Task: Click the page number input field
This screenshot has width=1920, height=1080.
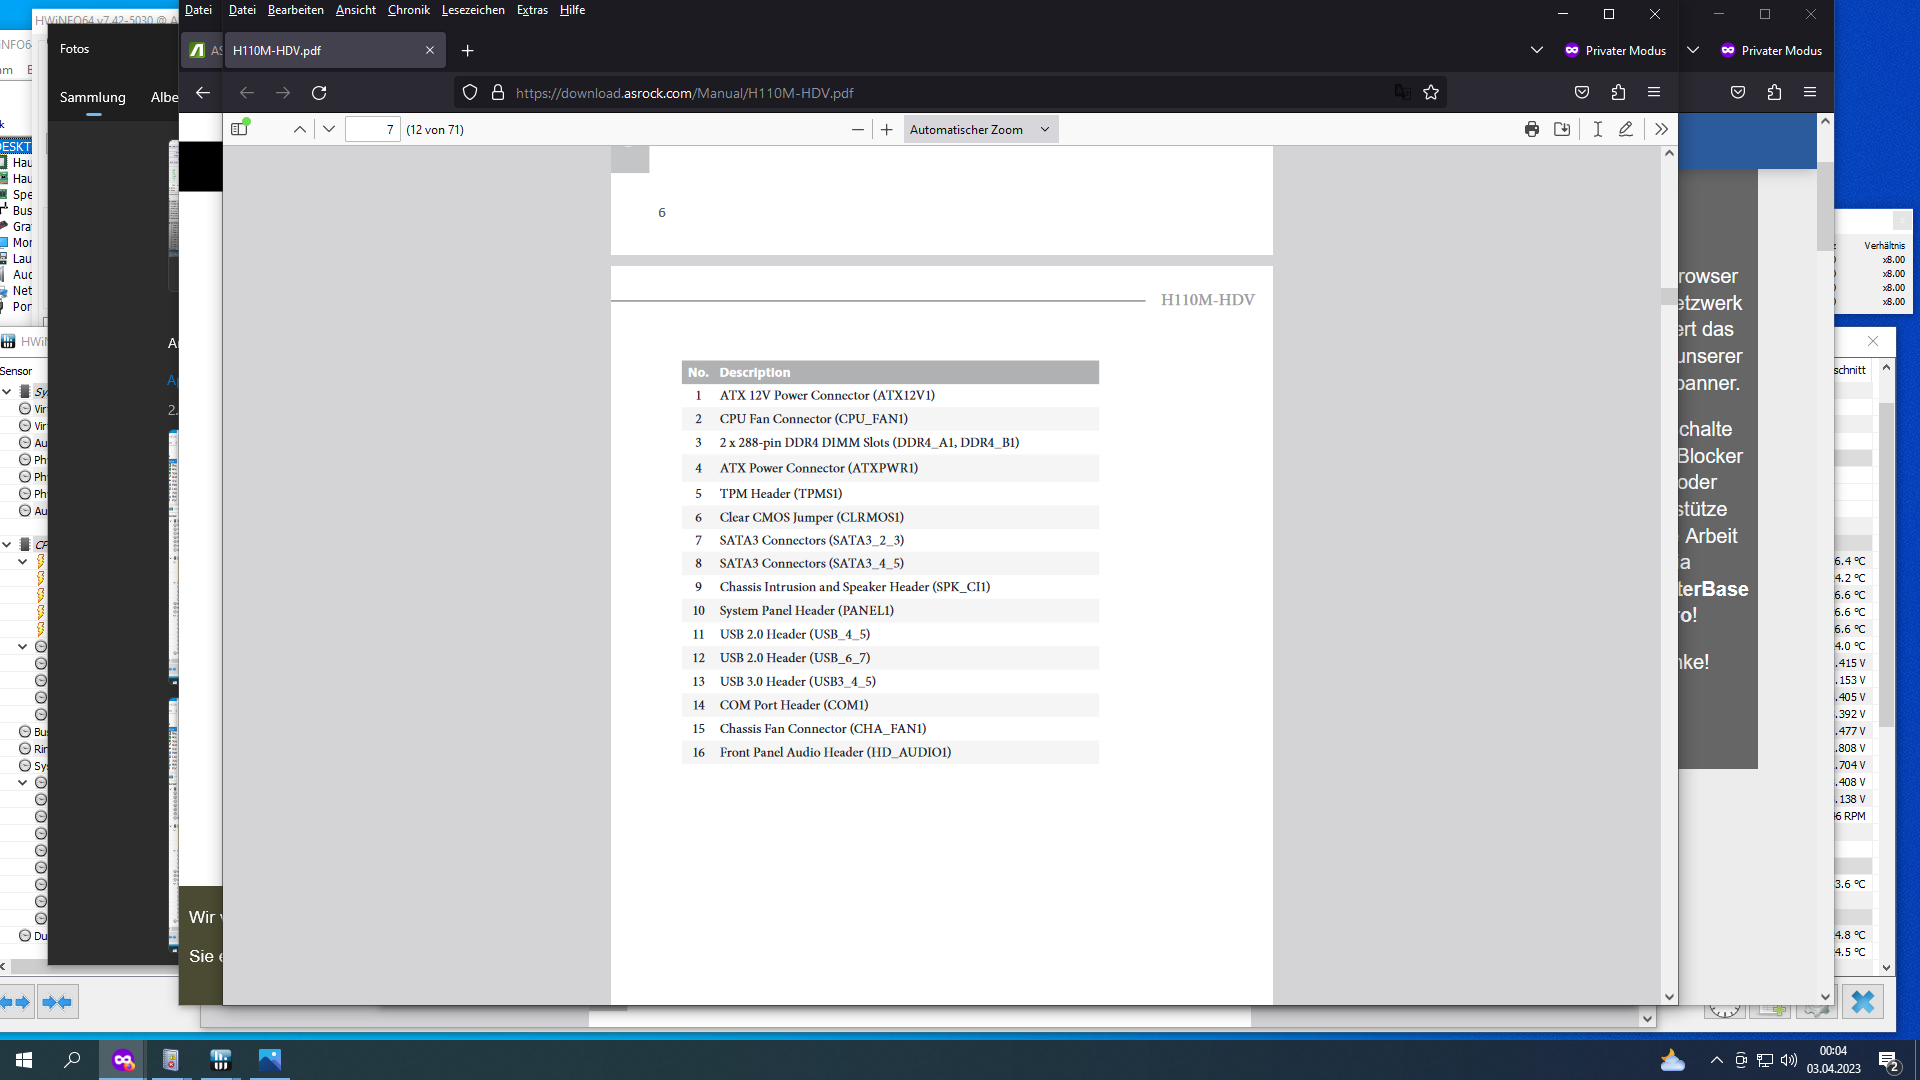Action: (372, 129)
